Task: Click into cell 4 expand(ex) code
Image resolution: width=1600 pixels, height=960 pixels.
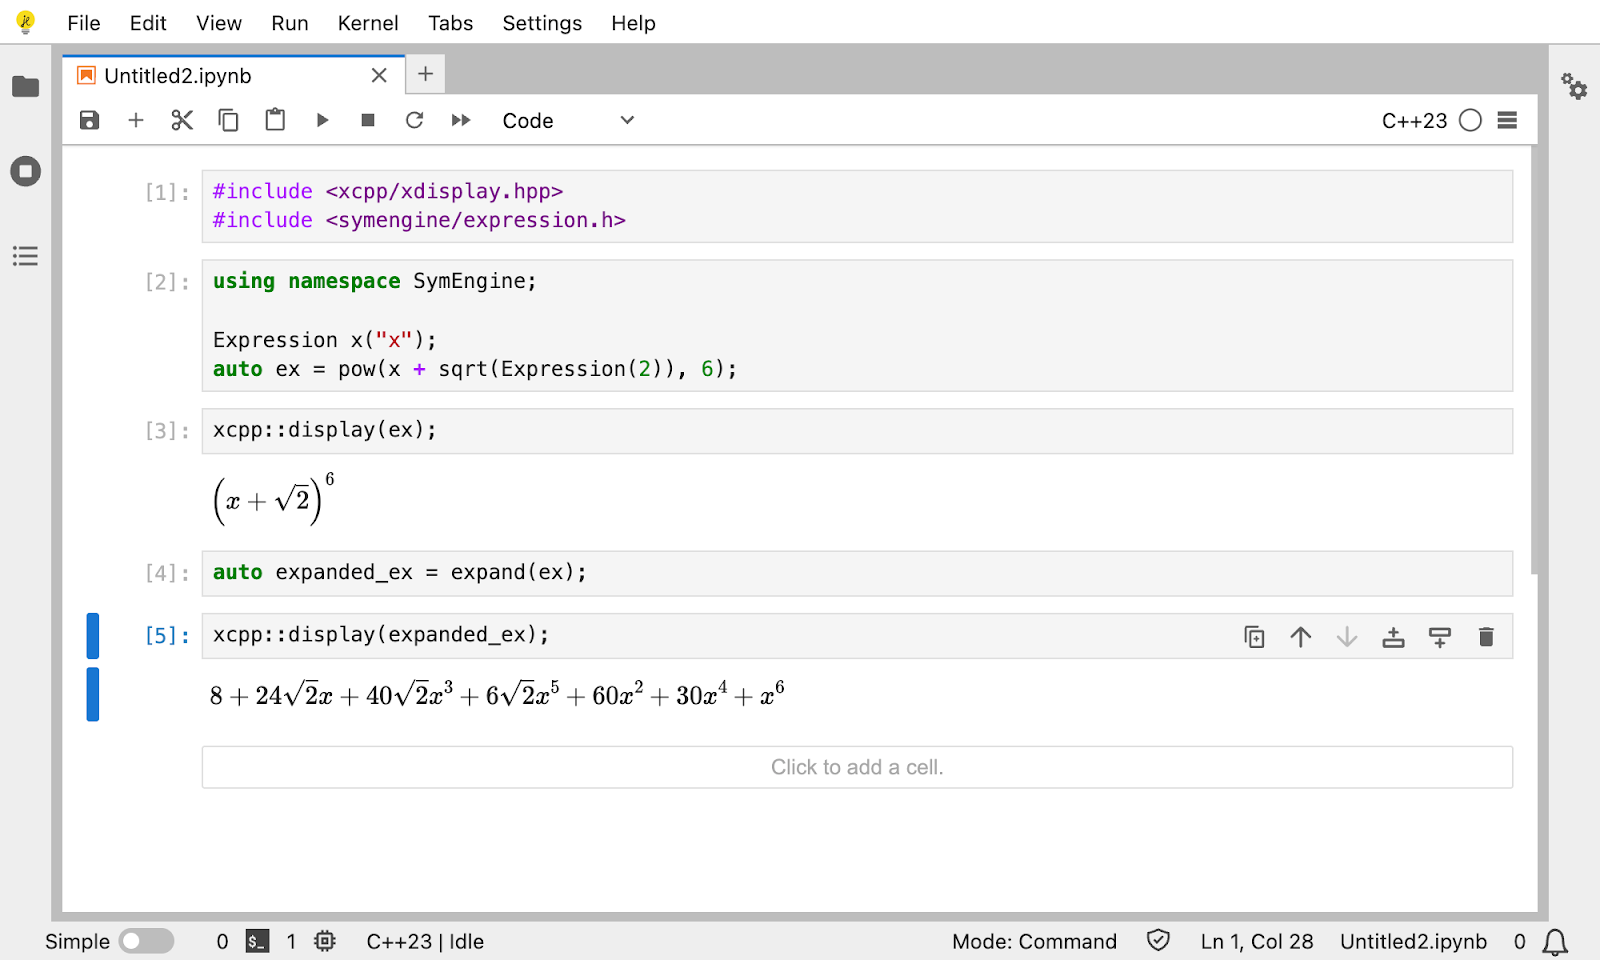Action: 857,573
